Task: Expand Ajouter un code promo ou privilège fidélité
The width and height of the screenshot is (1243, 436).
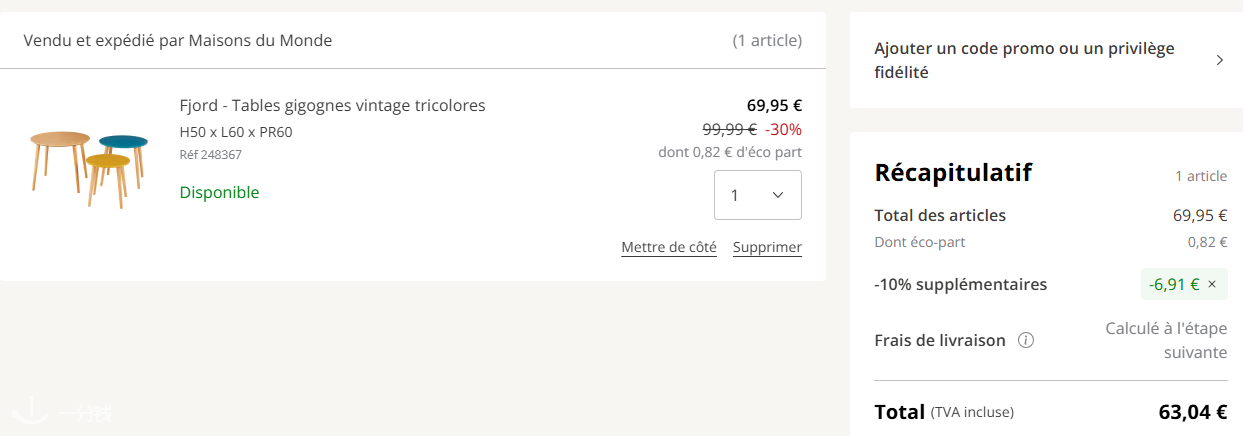Action: (1024, 60)
